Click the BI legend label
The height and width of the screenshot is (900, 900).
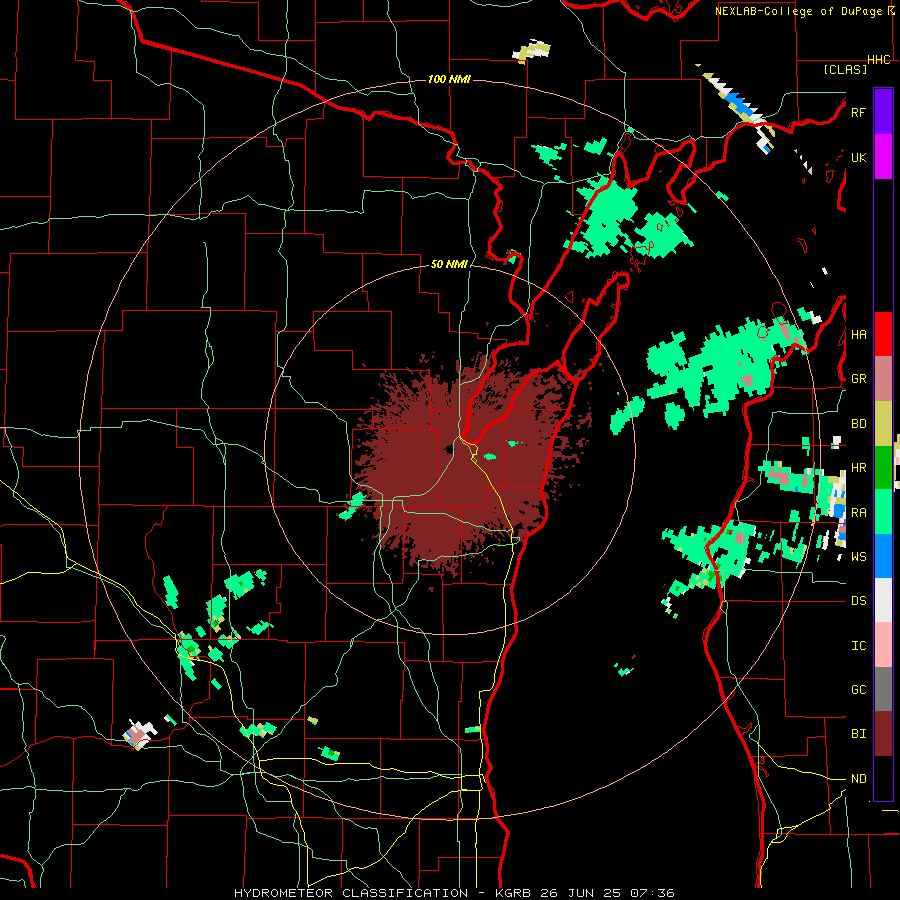pos(858,734)
